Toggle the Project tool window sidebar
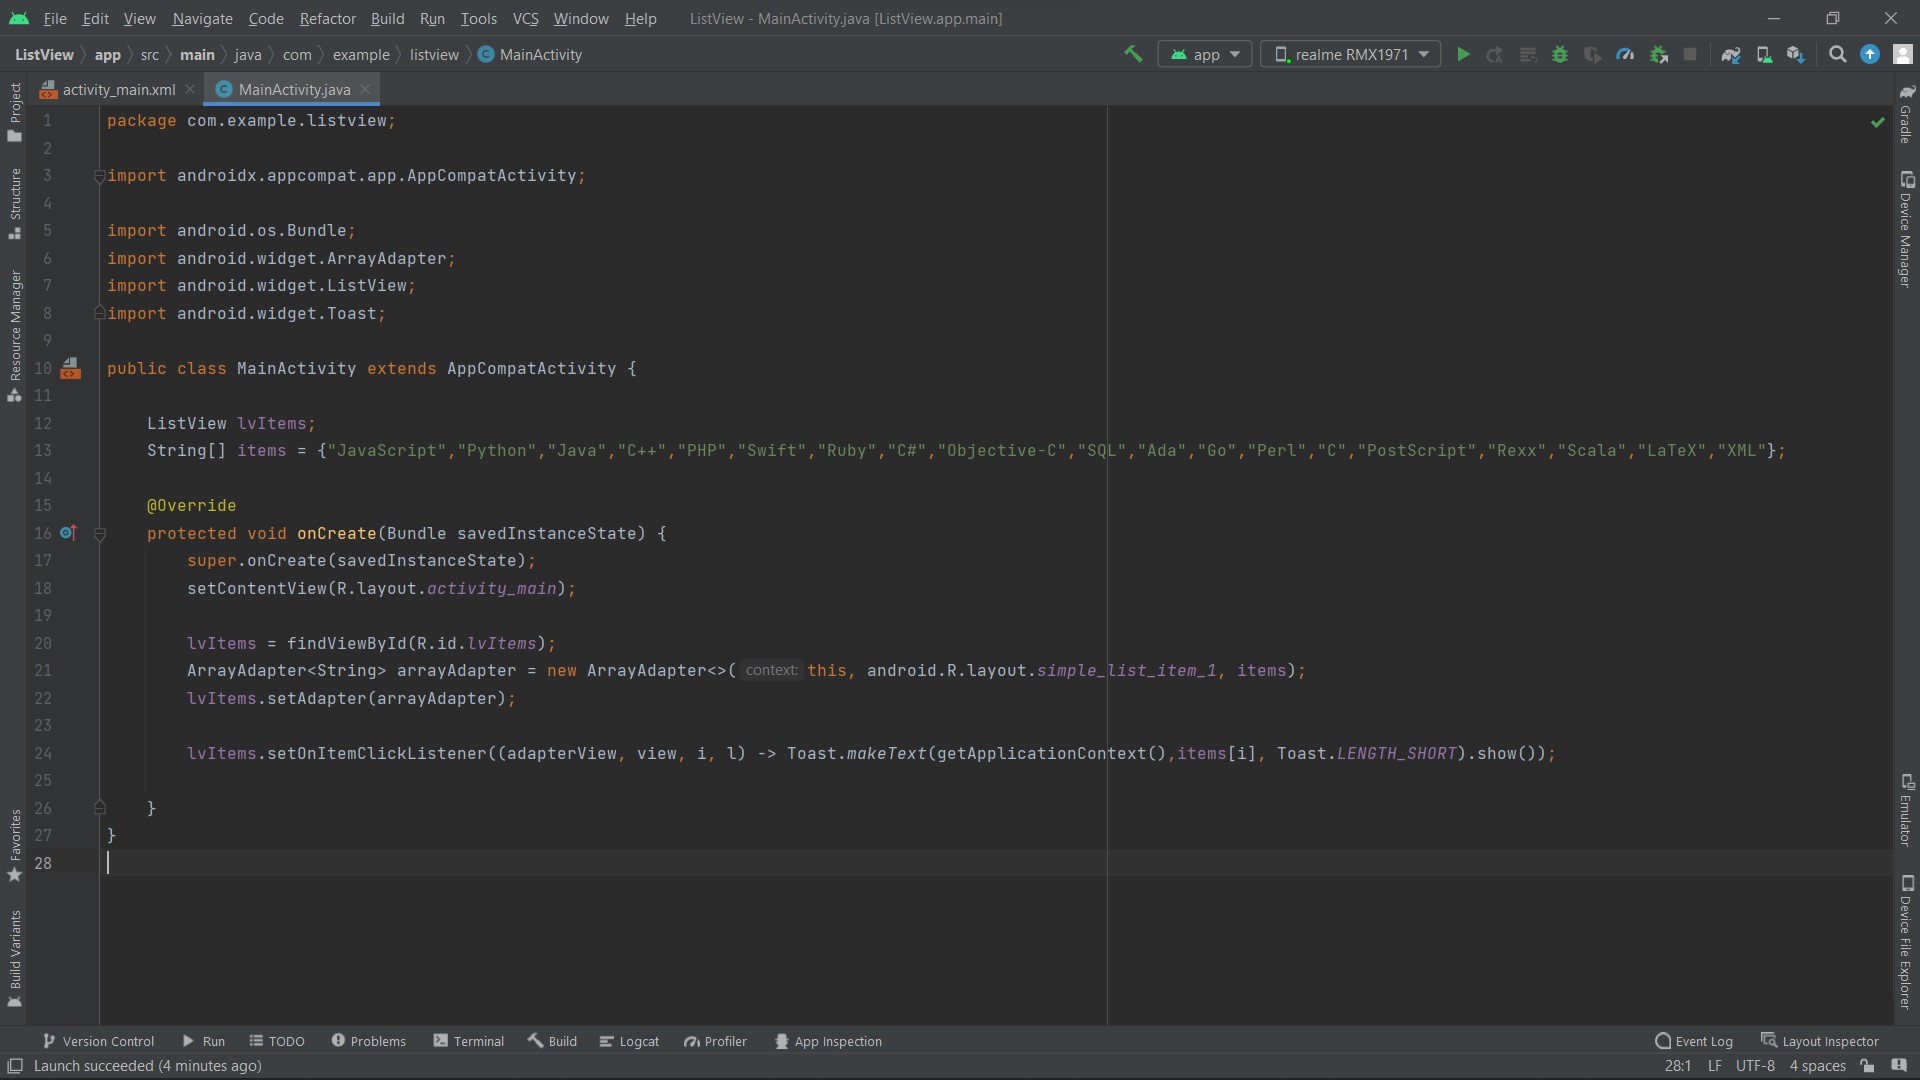Image resolution: width=1920 pixels, height=1080 pixels. pos(15,110)
